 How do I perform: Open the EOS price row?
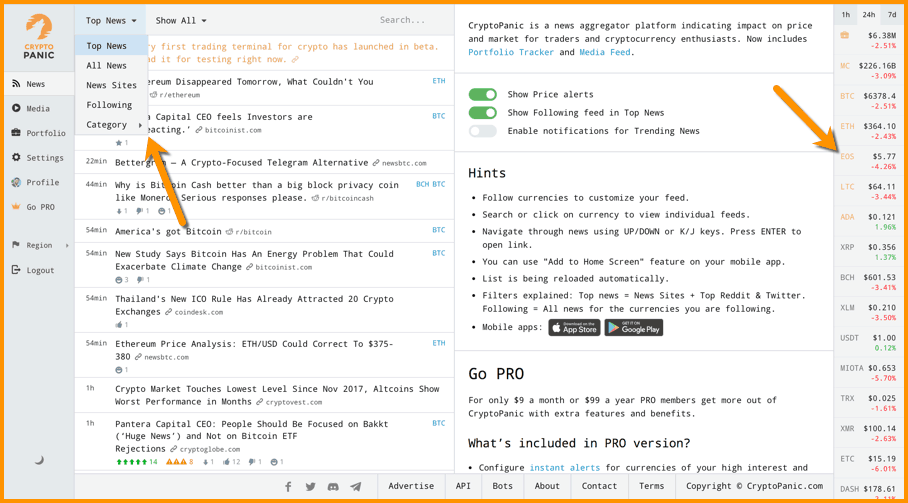tap(869, 161)
